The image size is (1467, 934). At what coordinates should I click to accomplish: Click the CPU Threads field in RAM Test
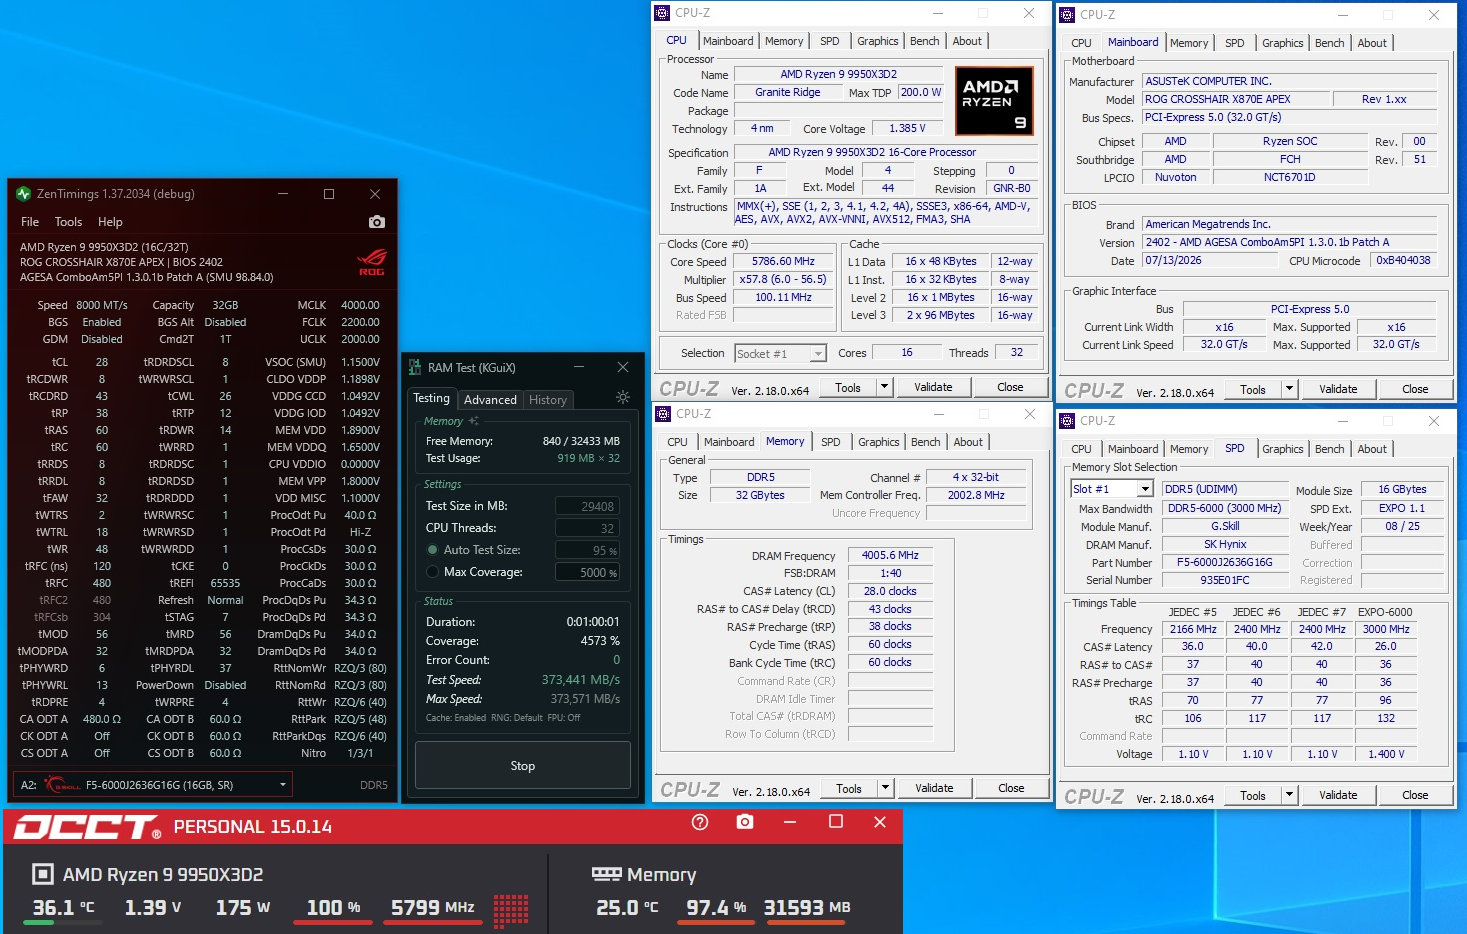588,528
